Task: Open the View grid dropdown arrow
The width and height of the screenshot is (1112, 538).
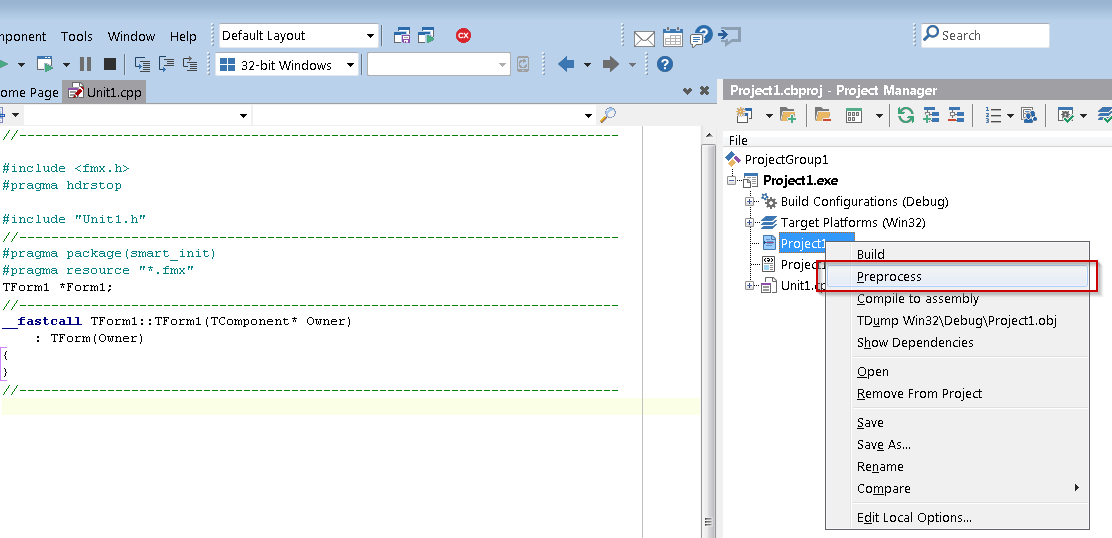Action: click(x=879, y=116)
